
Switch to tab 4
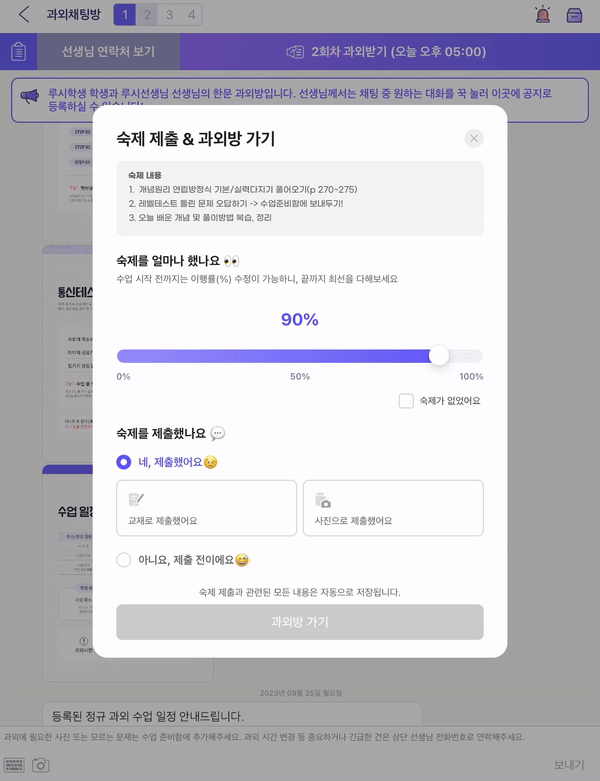pos(191,15)
